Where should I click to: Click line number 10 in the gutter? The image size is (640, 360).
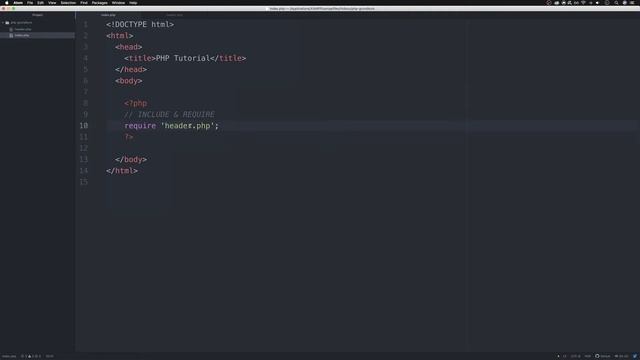[x=84, y=126]
